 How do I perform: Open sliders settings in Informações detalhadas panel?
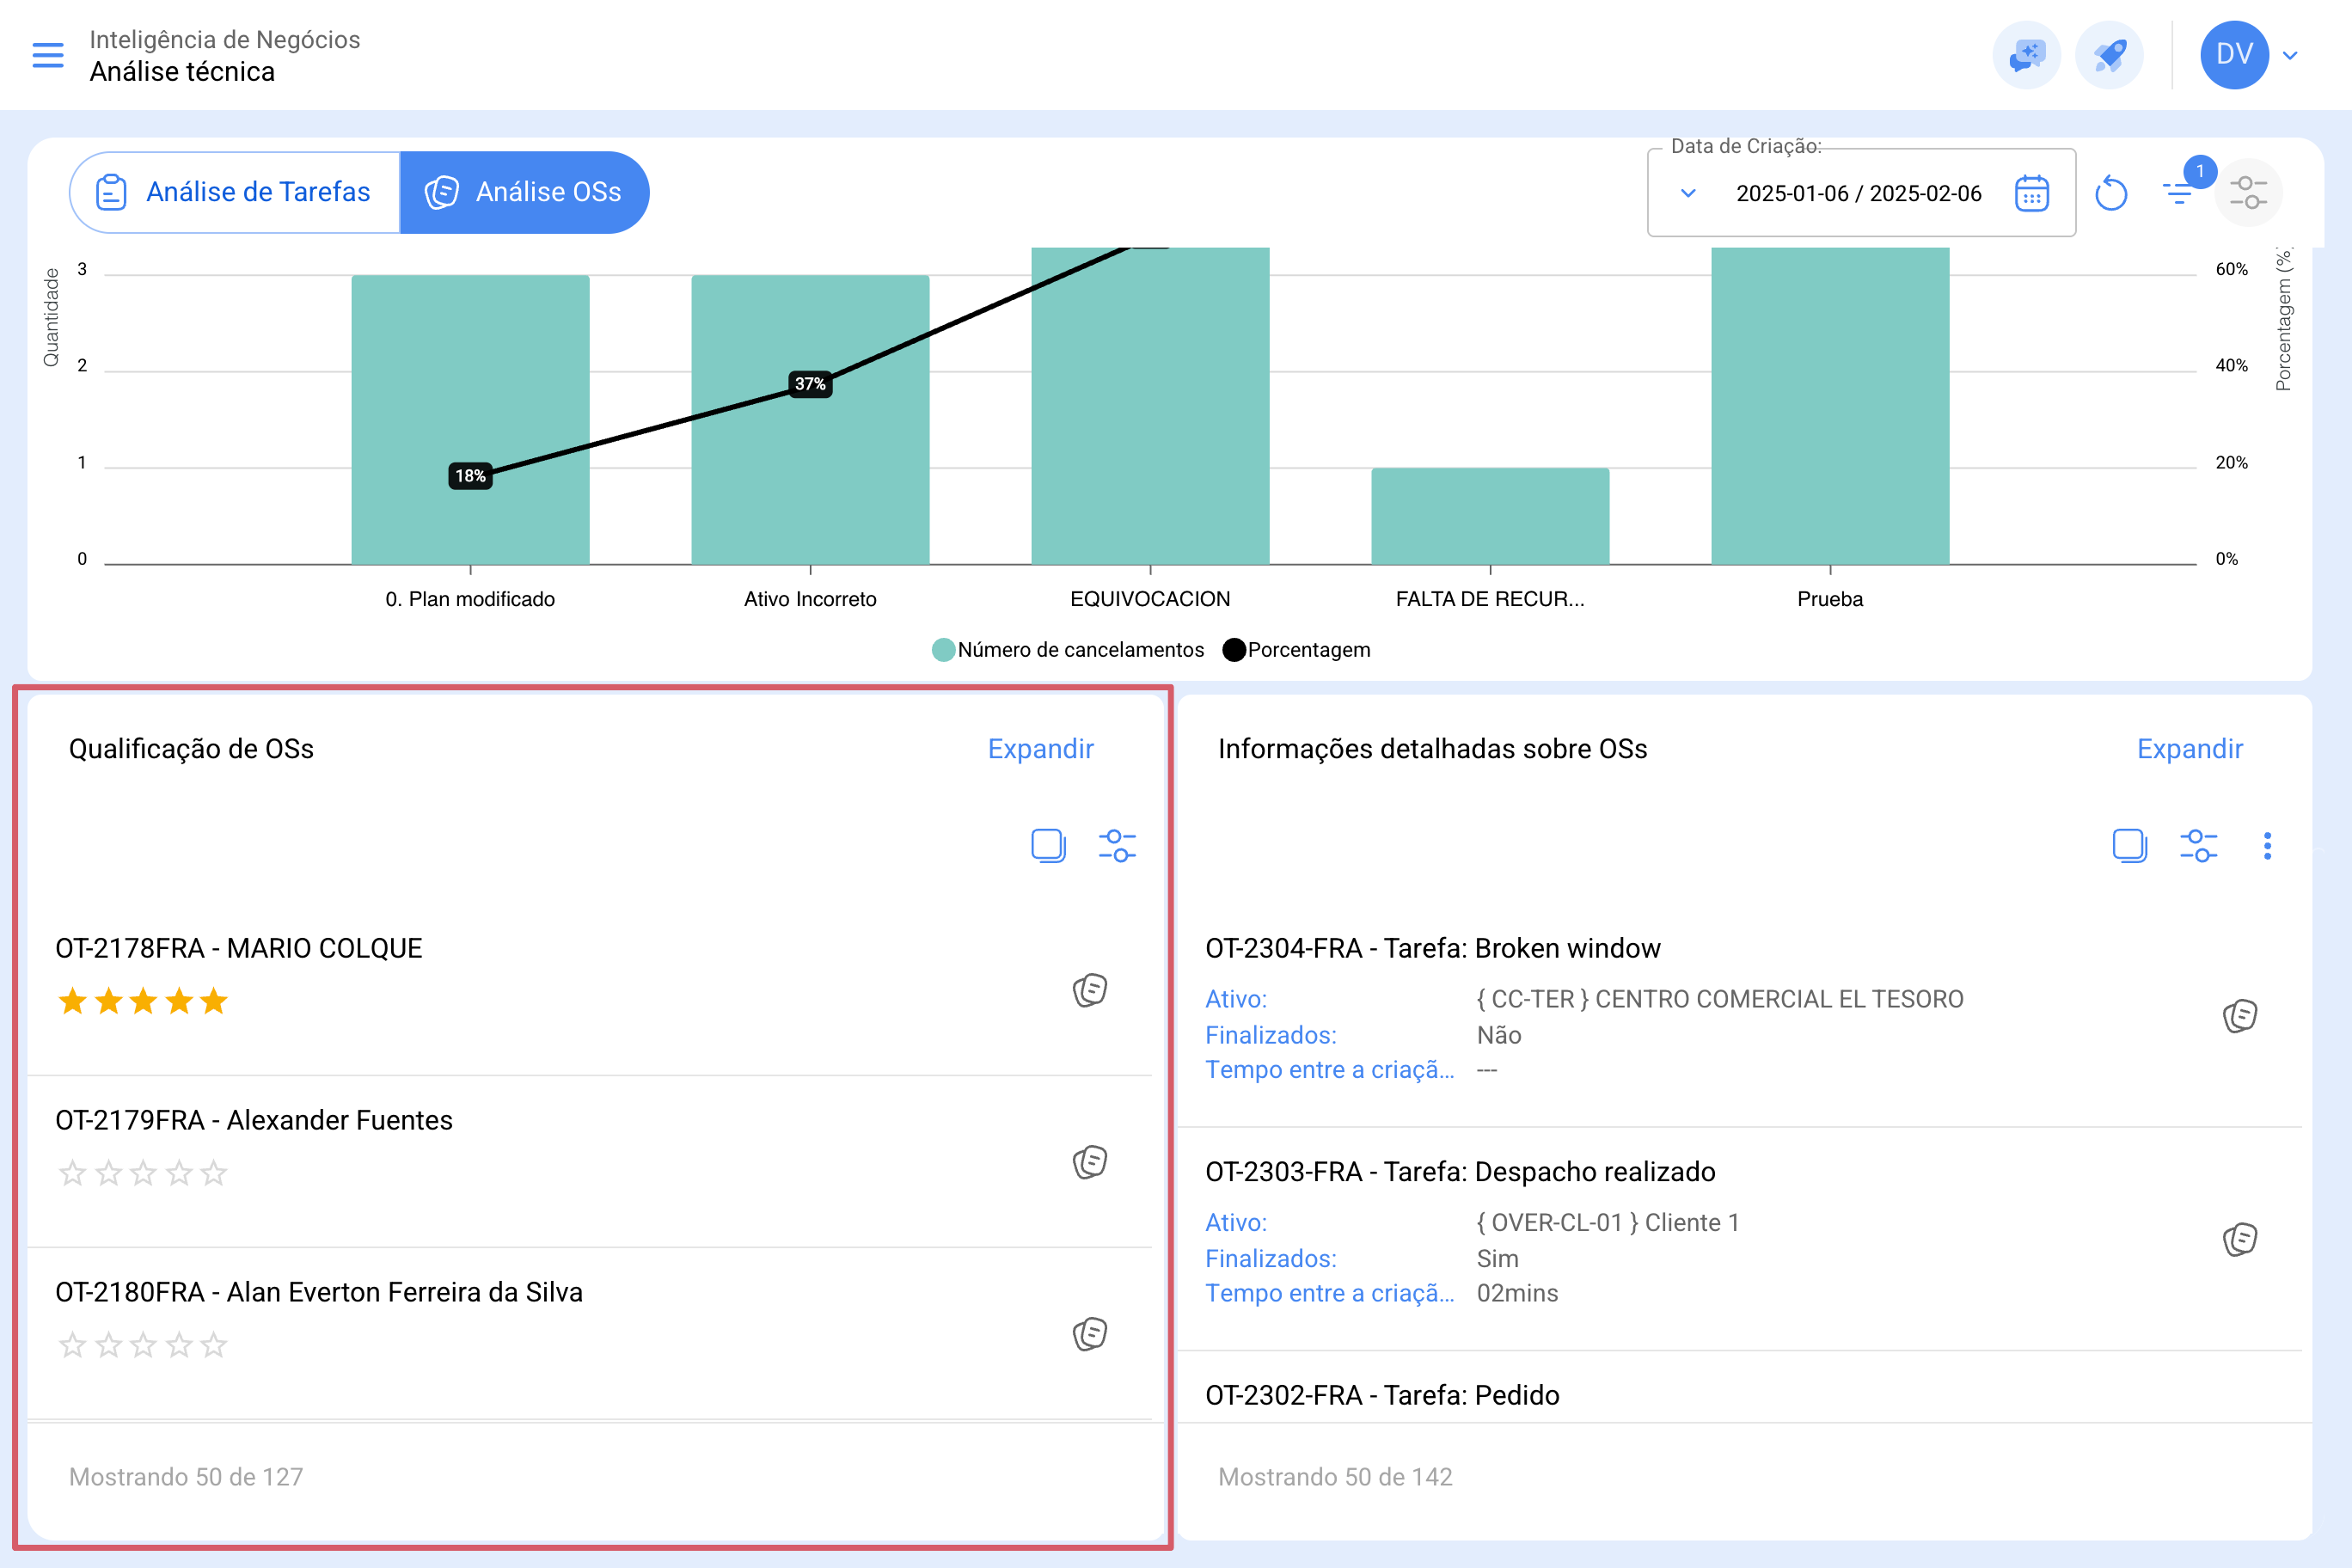pyautogui.click(x=2199, y=846)
